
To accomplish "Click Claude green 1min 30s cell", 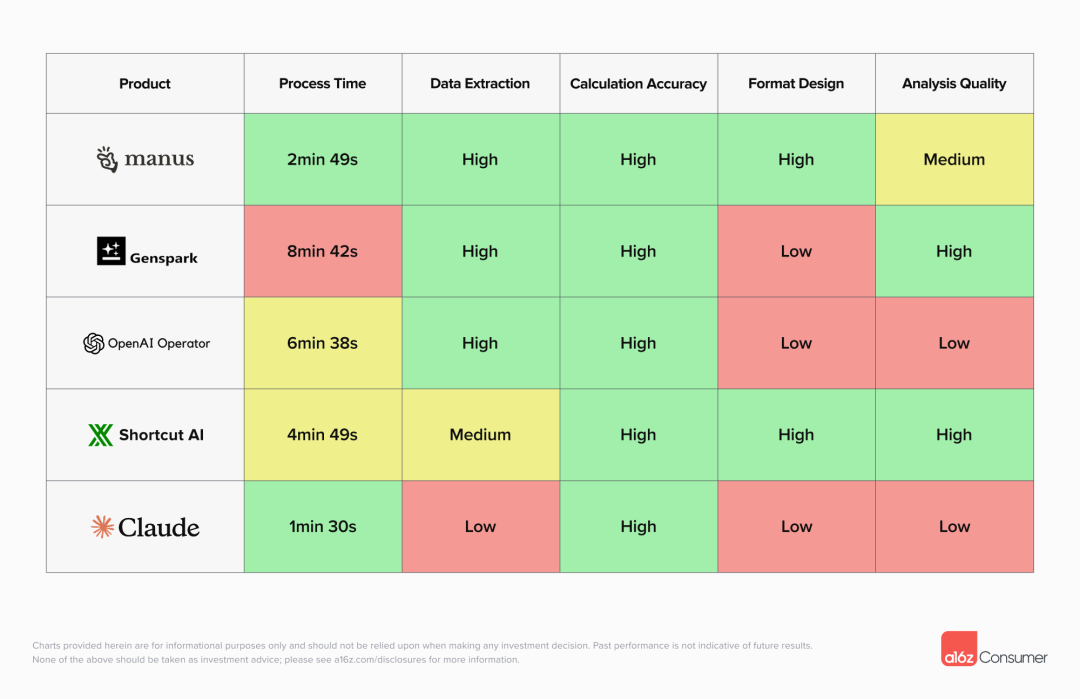I will click(x=322, y=527).
